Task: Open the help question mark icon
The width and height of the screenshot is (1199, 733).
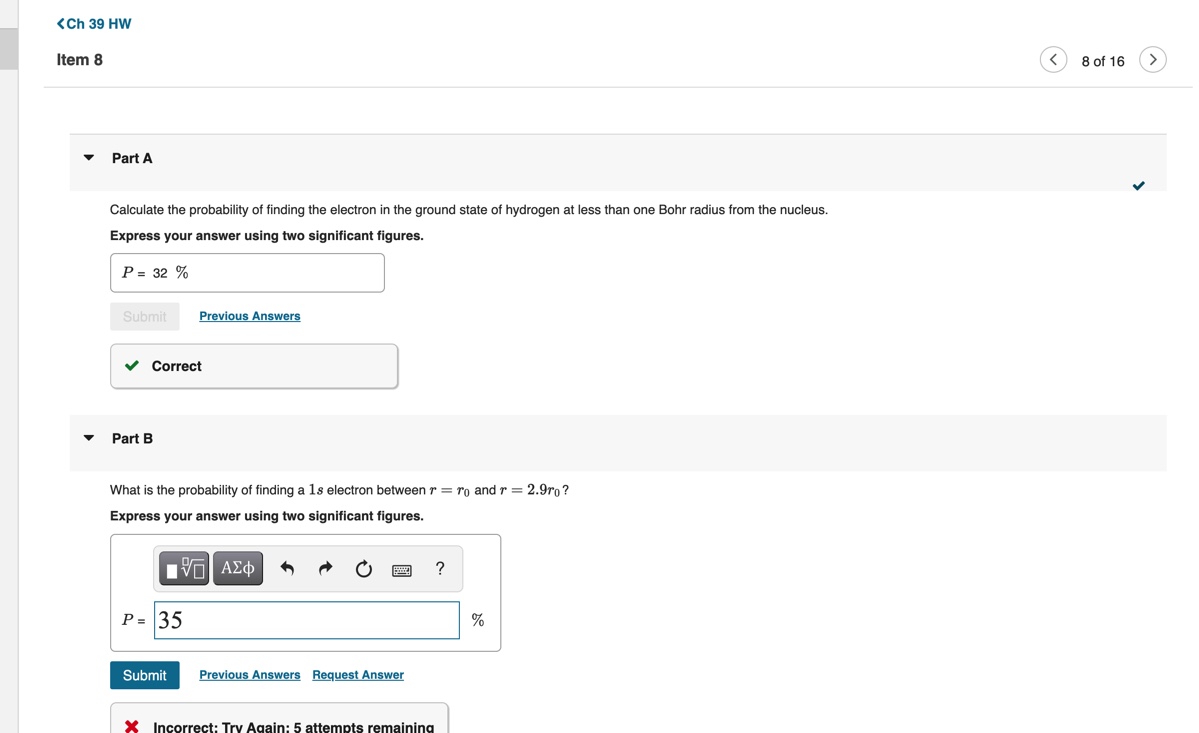Action: [x=440, y=568]
